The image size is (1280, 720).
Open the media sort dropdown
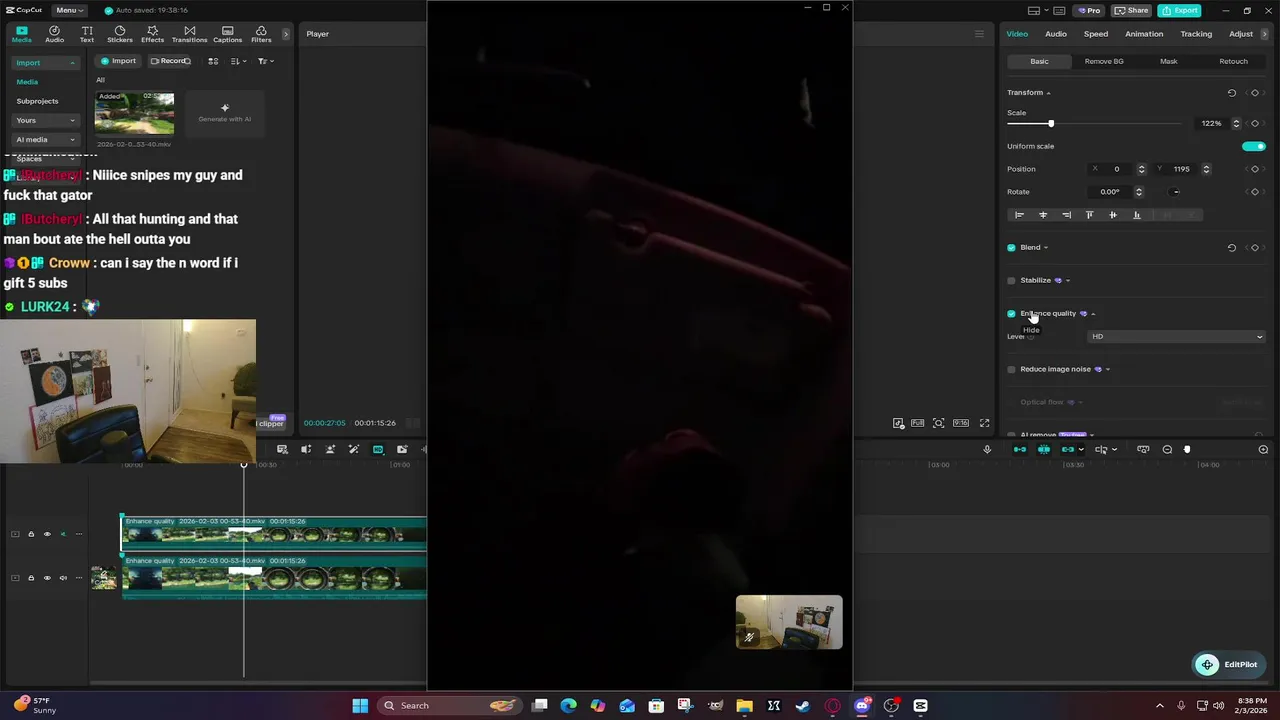(x=238, y=61)
